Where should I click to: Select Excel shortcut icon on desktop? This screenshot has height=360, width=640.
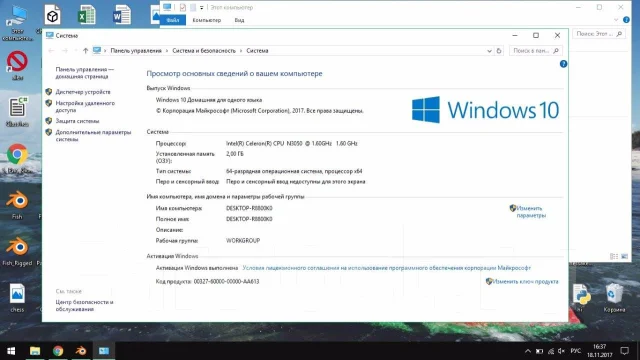point(87,15)
